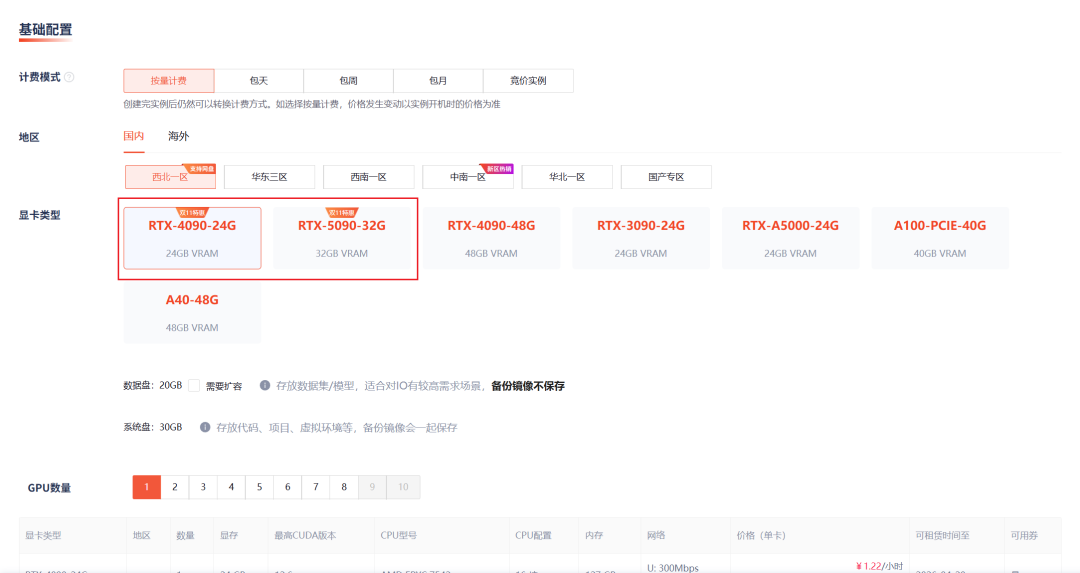Image resolution: width=1080 pixels, height=573 pixels.
Task: Click the disabled GPU数量 option 10
Action: click(403, 487)
